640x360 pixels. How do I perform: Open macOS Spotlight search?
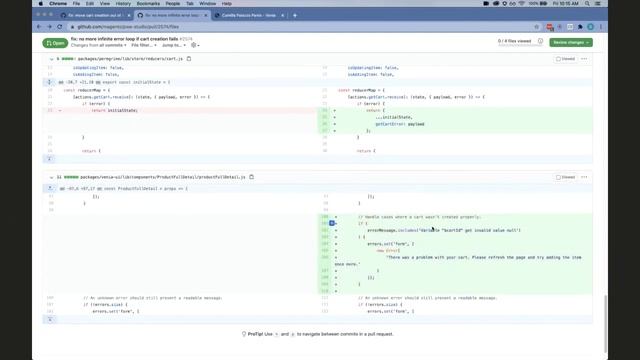coord(587,4)
